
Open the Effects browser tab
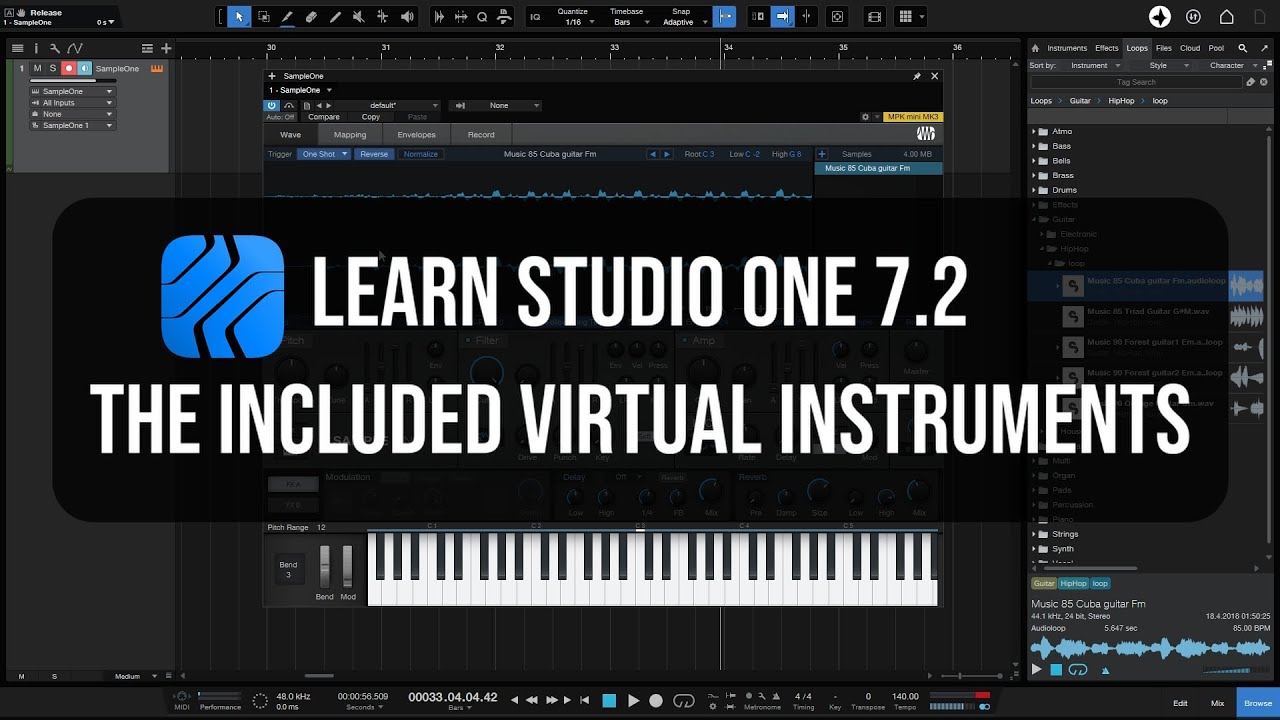[1107, 48]
